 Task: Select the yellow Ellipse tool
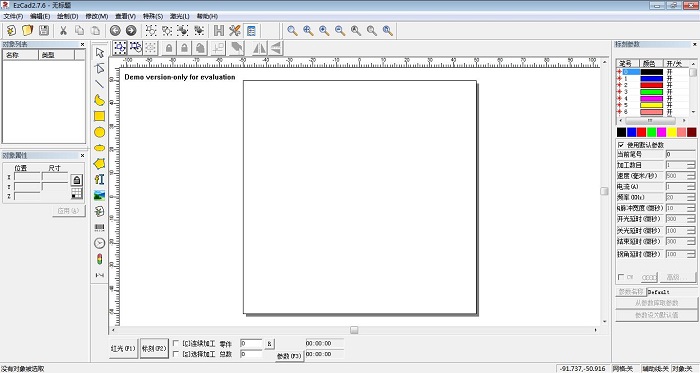(x=100, y=148)
